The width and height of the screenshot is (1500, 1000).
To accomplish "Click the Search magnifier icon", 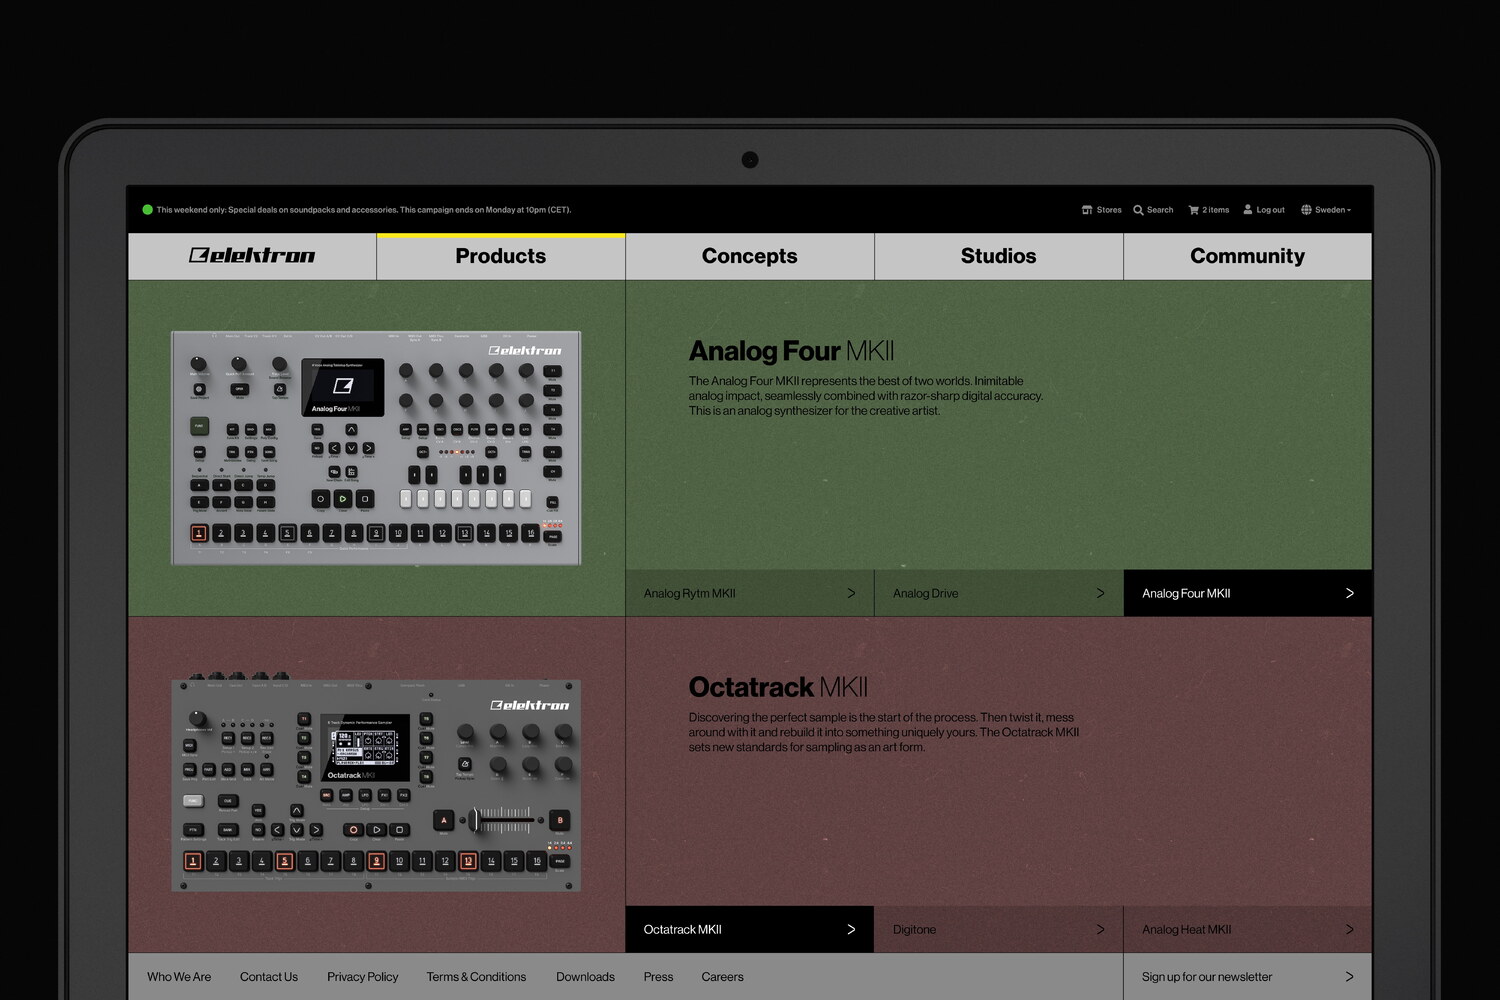I will [x=1138, y=210].
